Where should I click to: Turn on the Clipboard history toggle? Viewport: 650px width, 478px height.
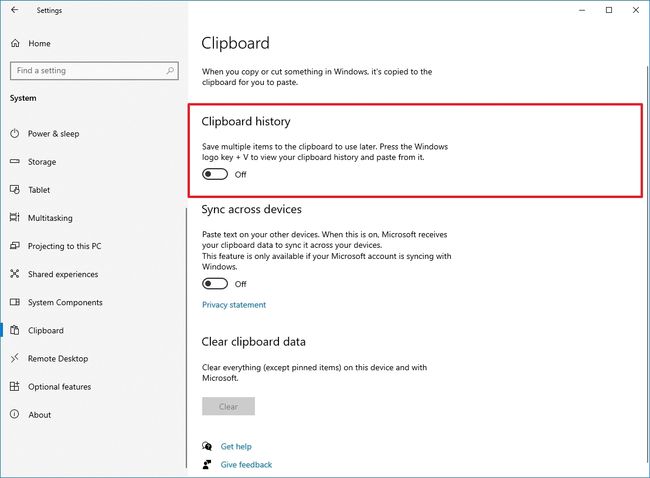coord(215,174)
